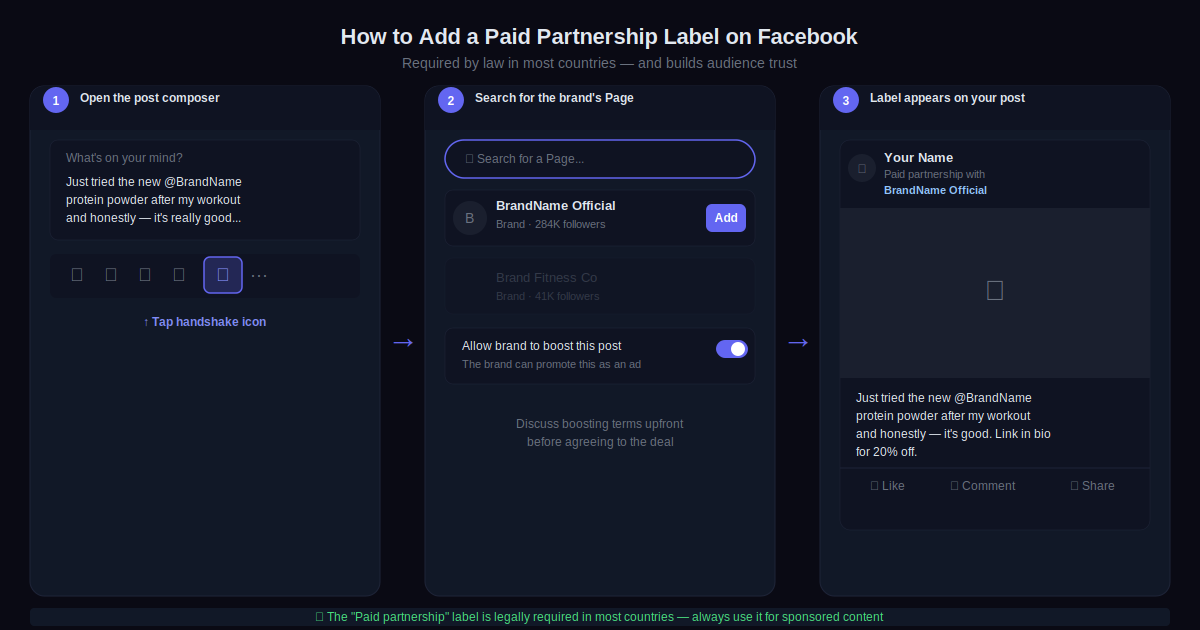Viewport: 1200px width, 630px height.
Task: Click the arrow between steps 1 and 2
Action: (402, 343)
